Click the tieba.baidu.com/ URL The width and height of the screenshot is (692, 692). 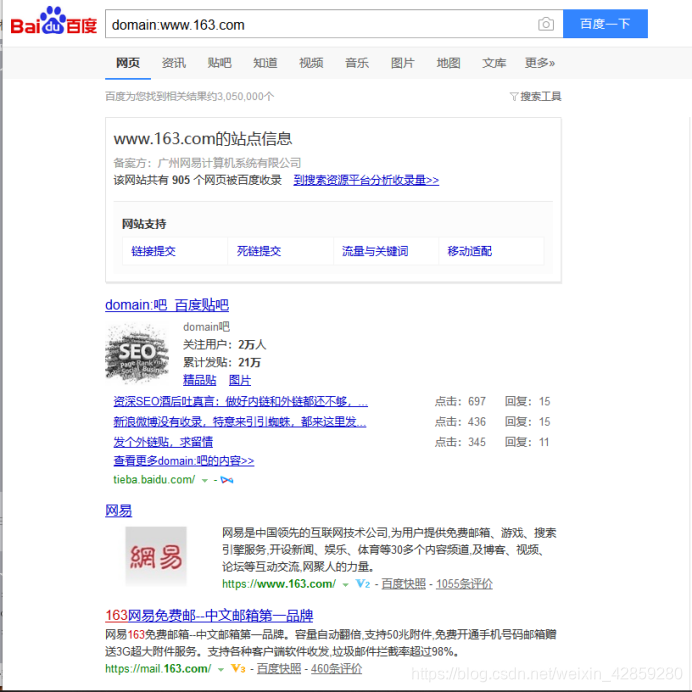click(154, 480)
